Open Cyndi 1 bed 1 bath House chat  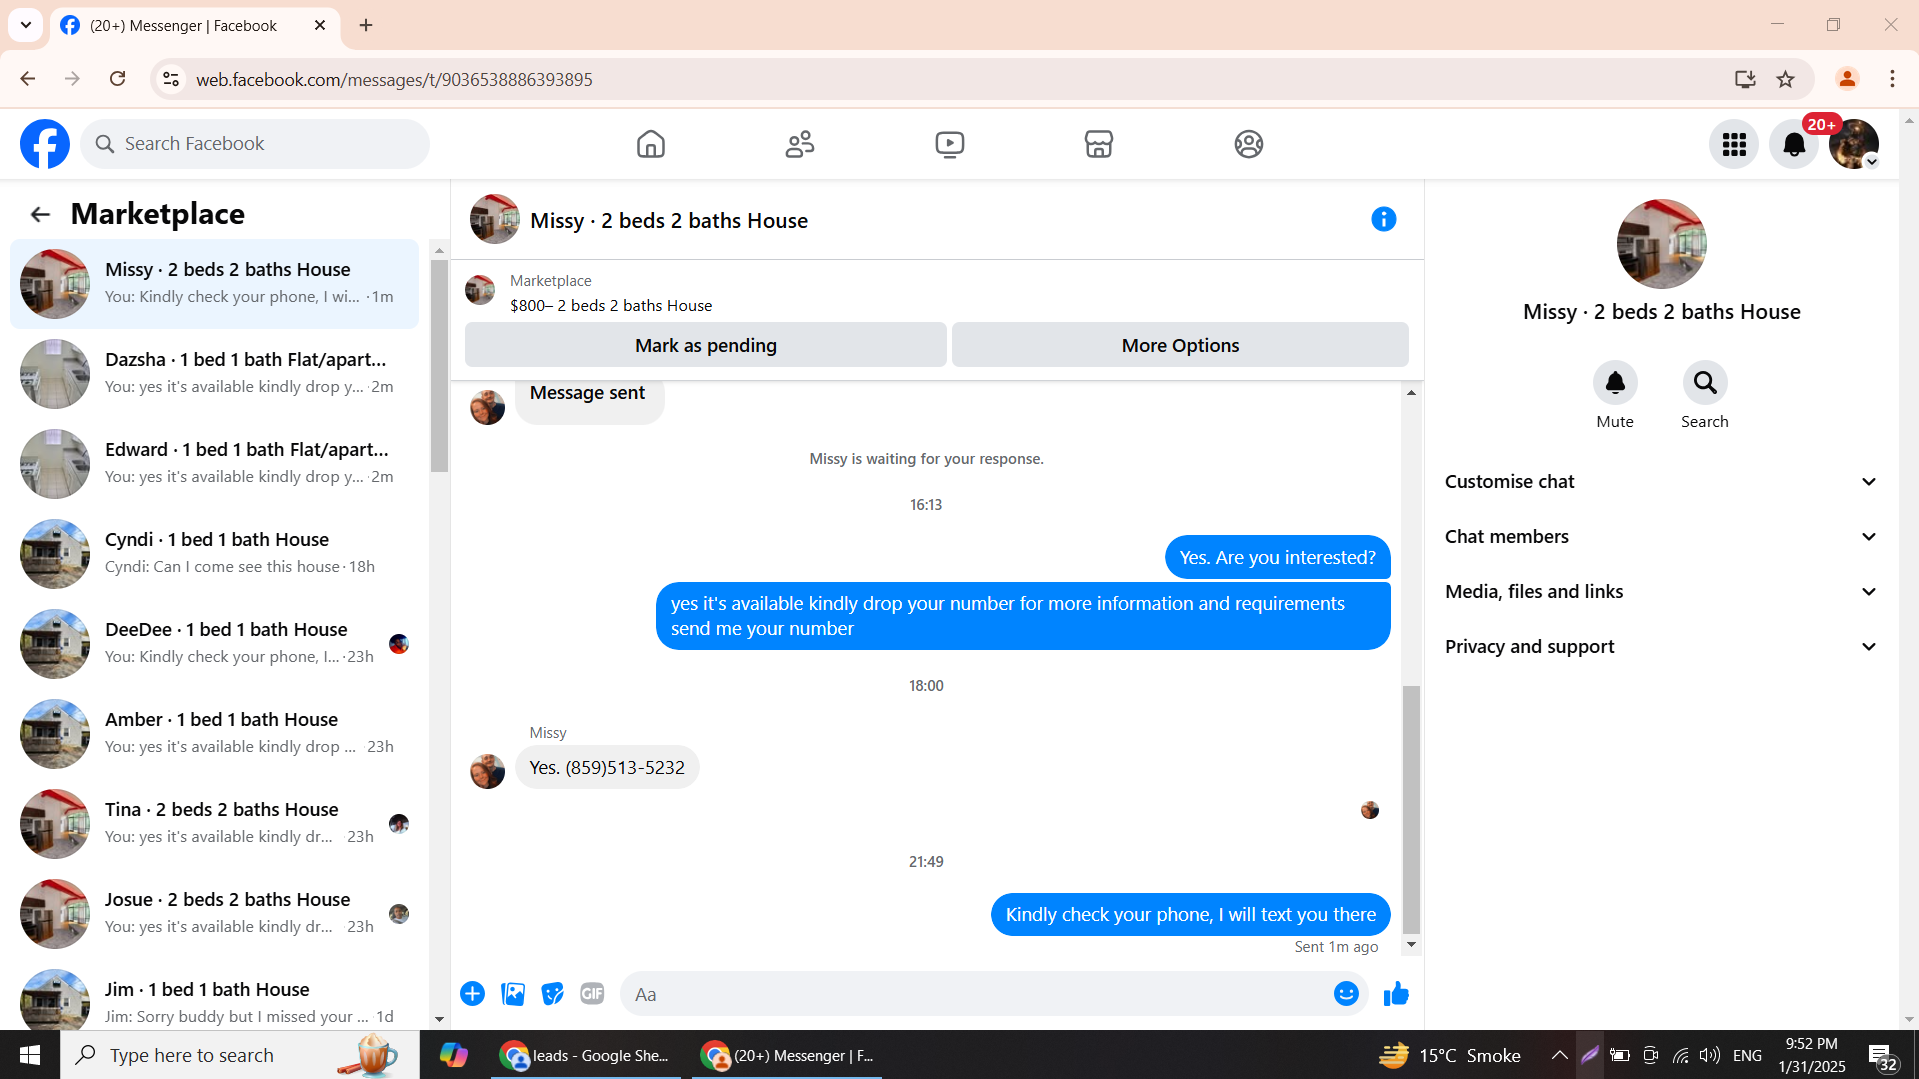214,553
